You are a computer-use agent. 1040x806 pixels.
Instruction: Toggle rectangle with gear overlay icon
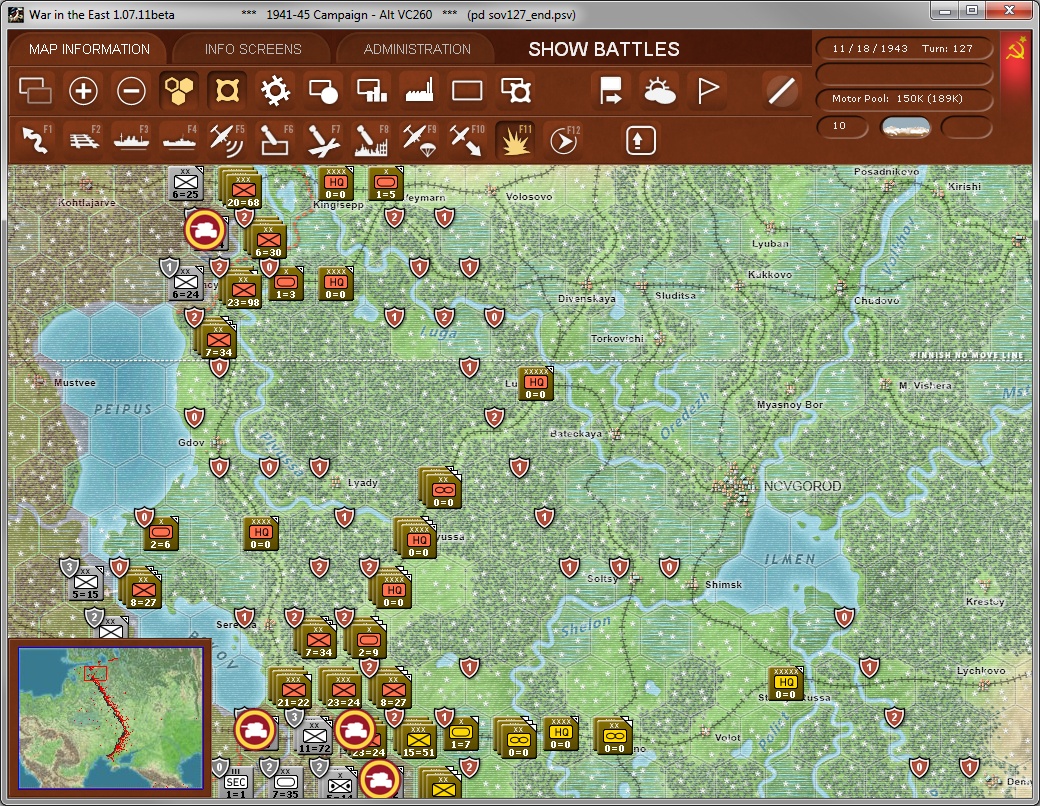(x=516, y=91)
